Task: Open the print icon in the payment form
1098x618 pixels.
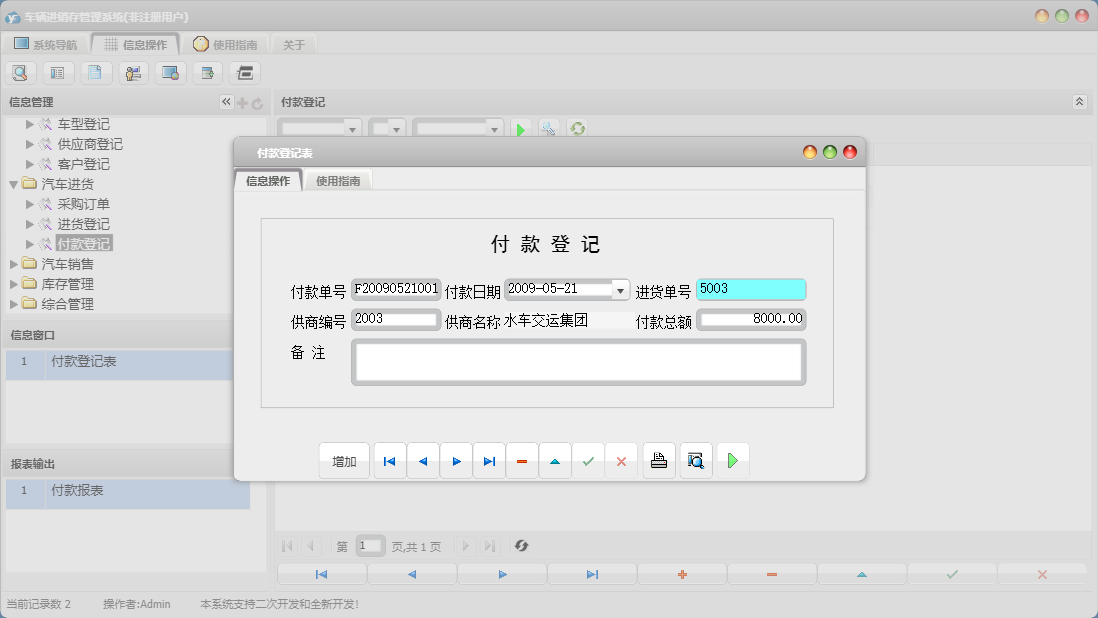Action: (659, 460)
